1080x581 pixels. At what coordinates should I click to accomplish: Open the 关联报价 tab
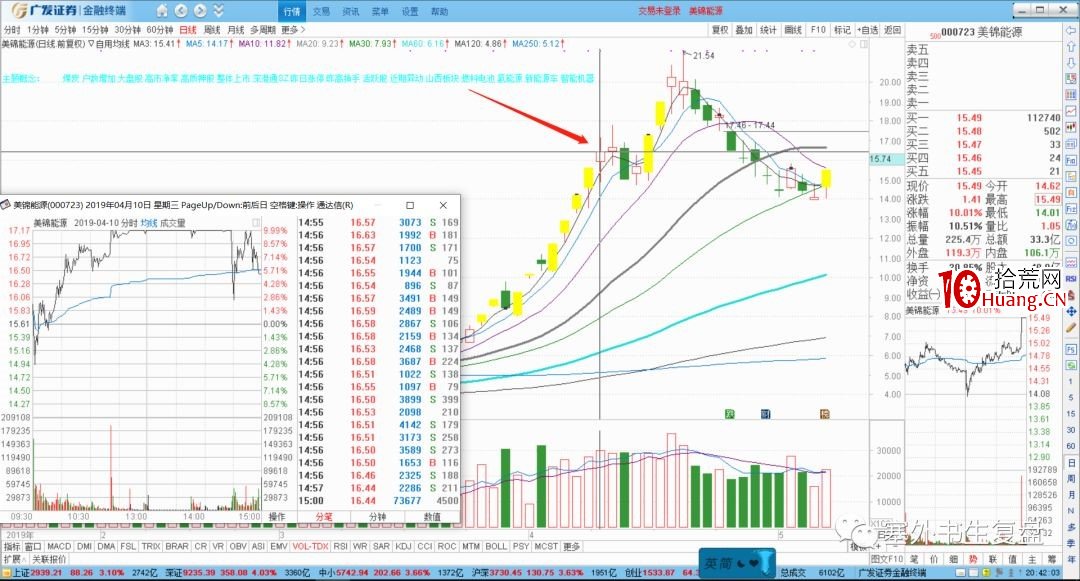49,559
